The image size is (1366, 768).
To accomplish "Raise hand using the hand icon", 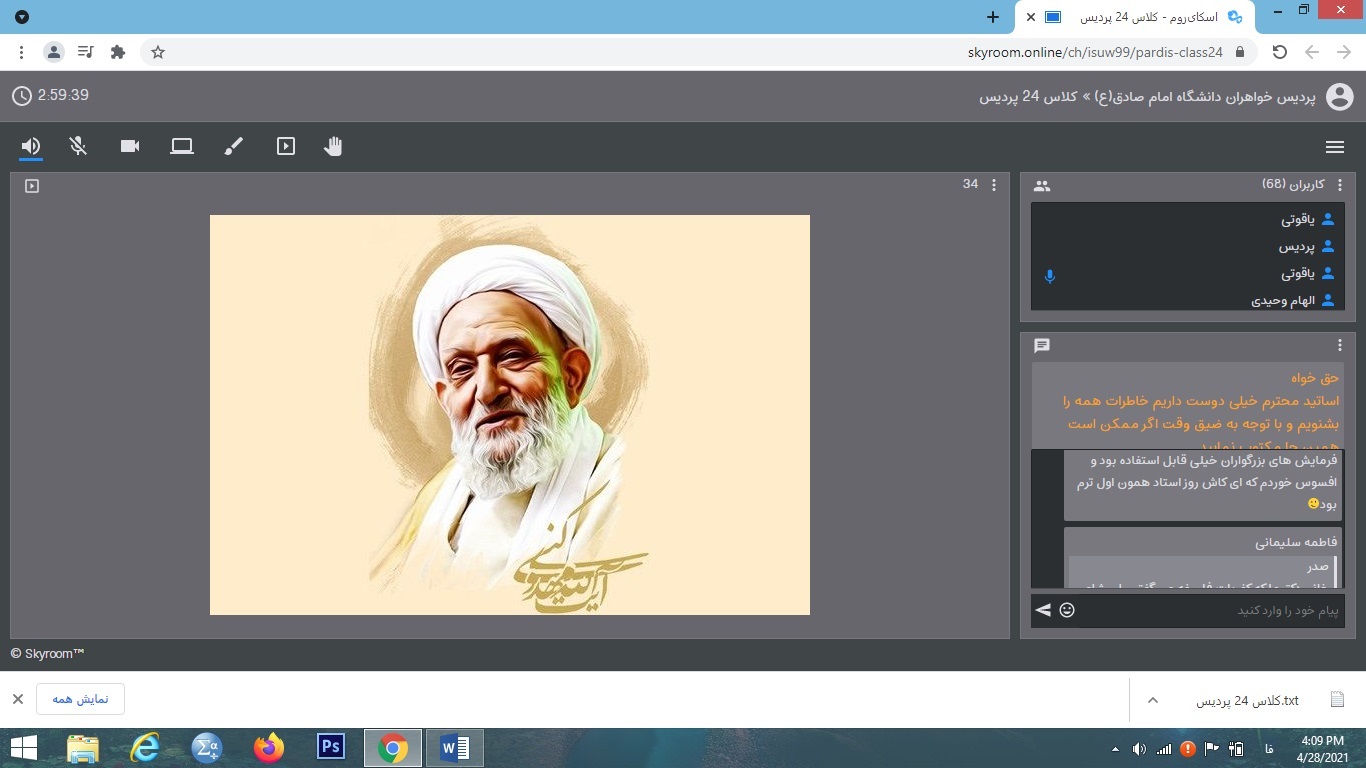I will [x=333, y=146].
